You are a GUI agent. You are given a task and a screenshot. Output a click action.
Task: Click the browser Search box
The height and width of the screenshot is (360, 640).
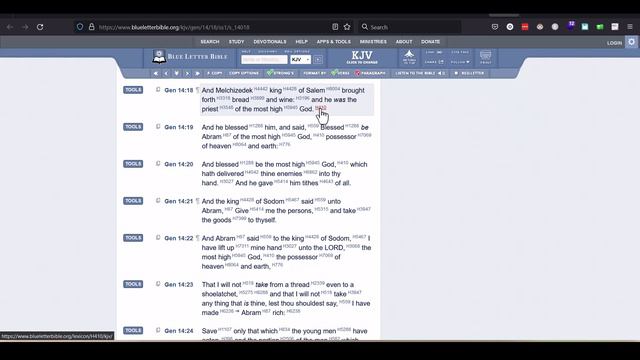point(409,27)
